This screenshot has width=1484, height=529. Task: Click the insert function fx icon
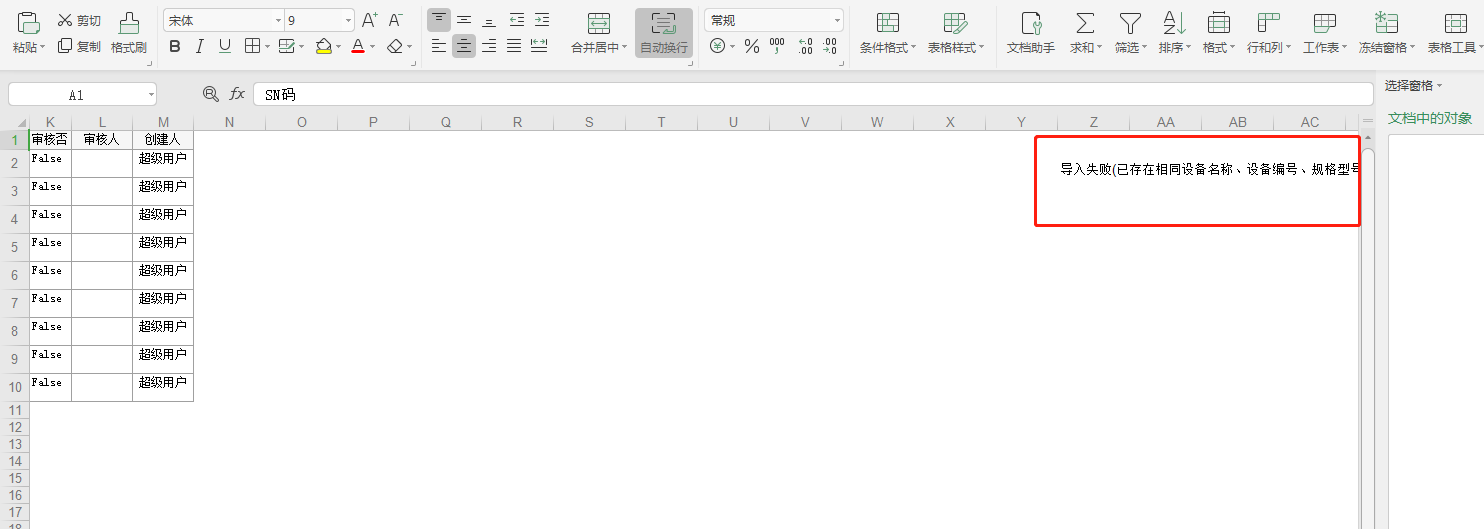237,94
